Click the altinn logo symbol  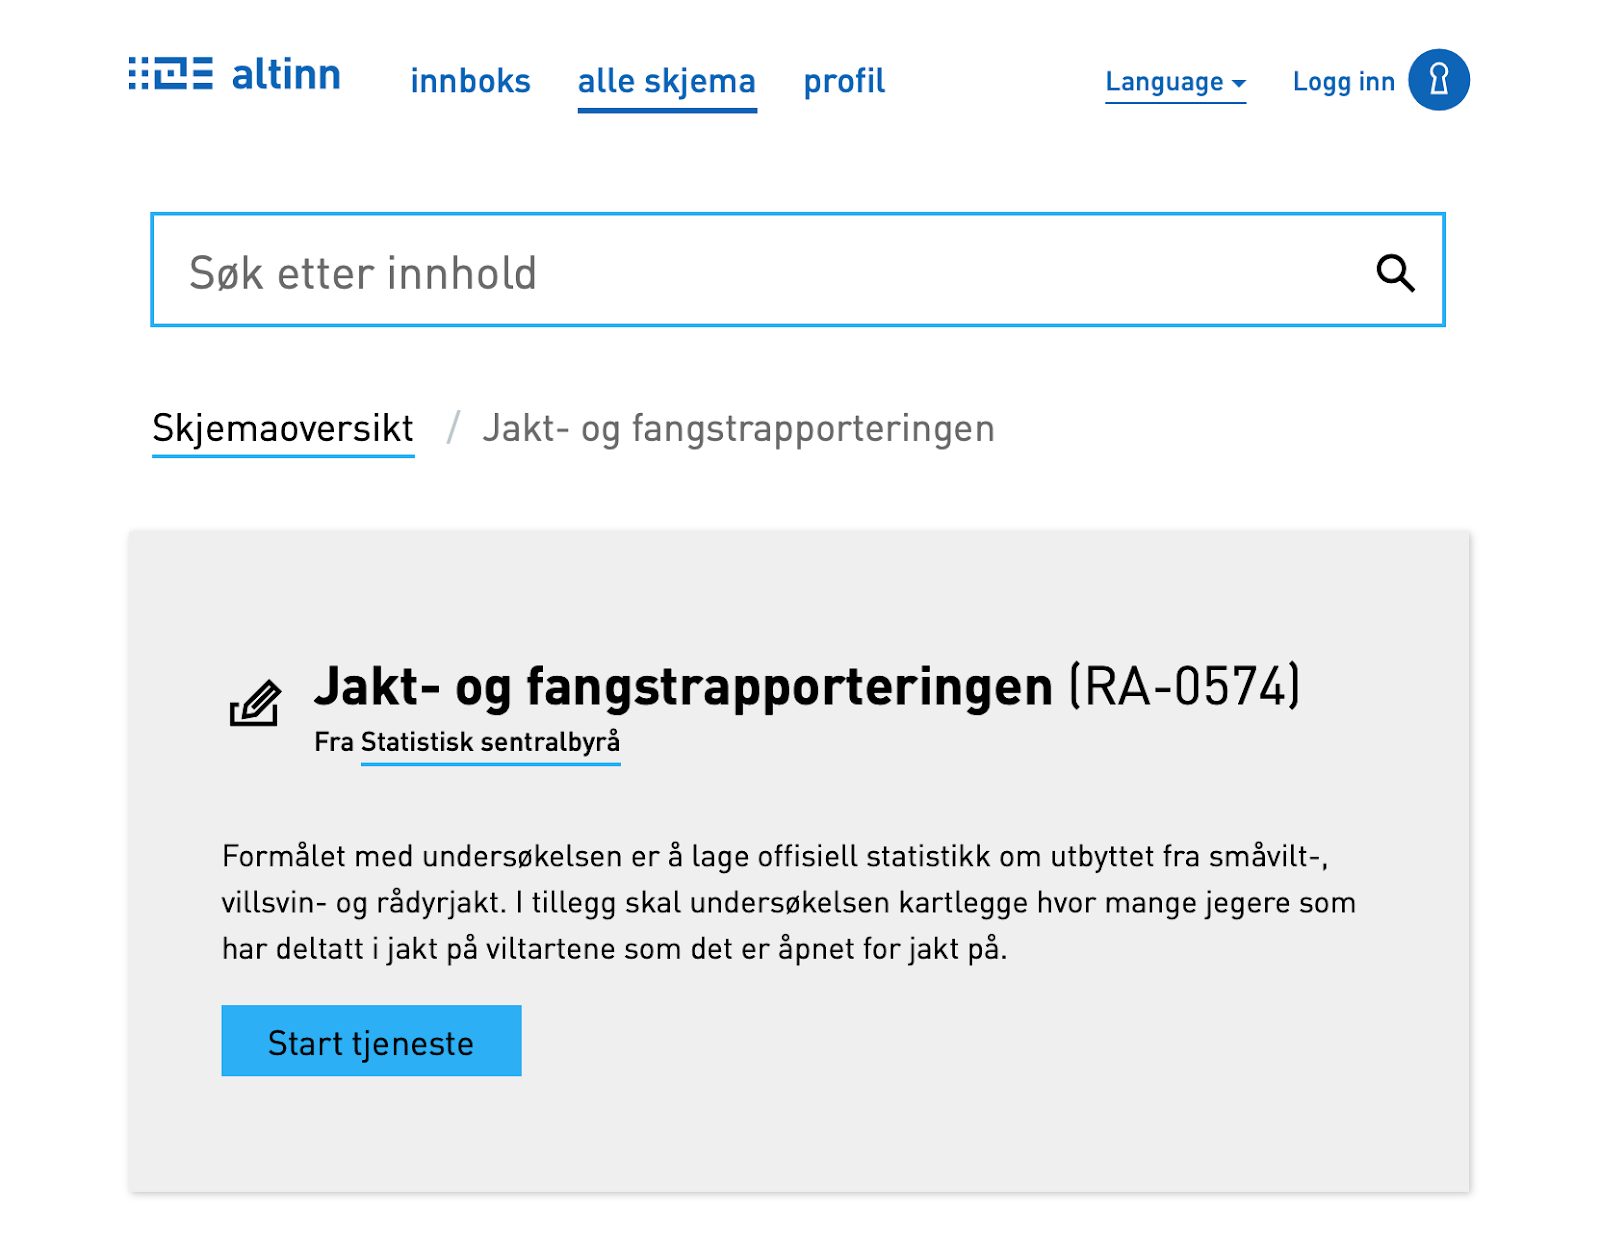[x=171, y=73]
